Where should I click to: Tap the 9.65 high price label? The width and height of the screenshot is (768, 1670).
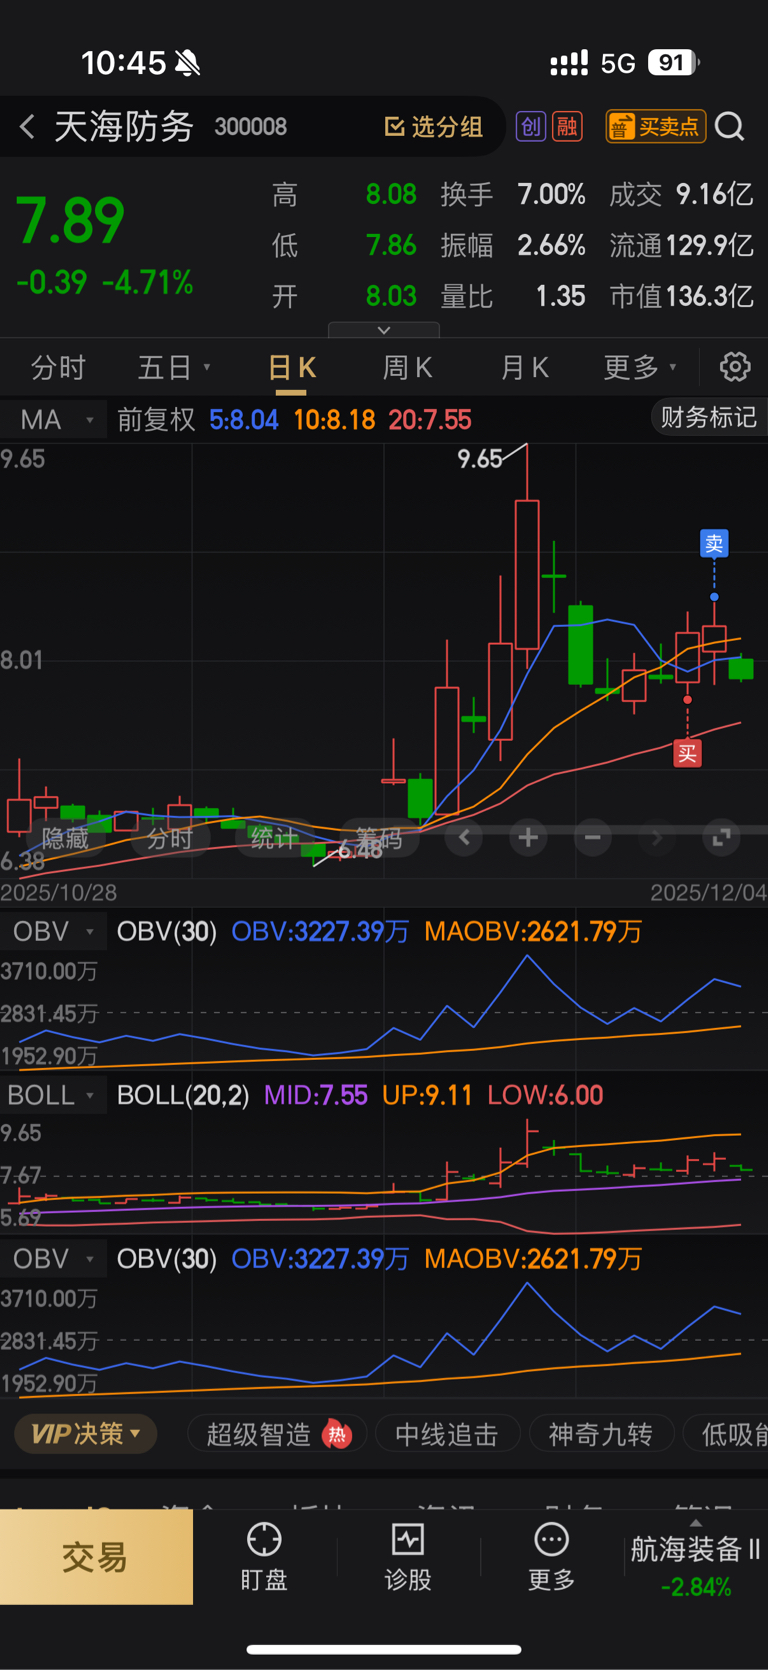click(480, 459)
